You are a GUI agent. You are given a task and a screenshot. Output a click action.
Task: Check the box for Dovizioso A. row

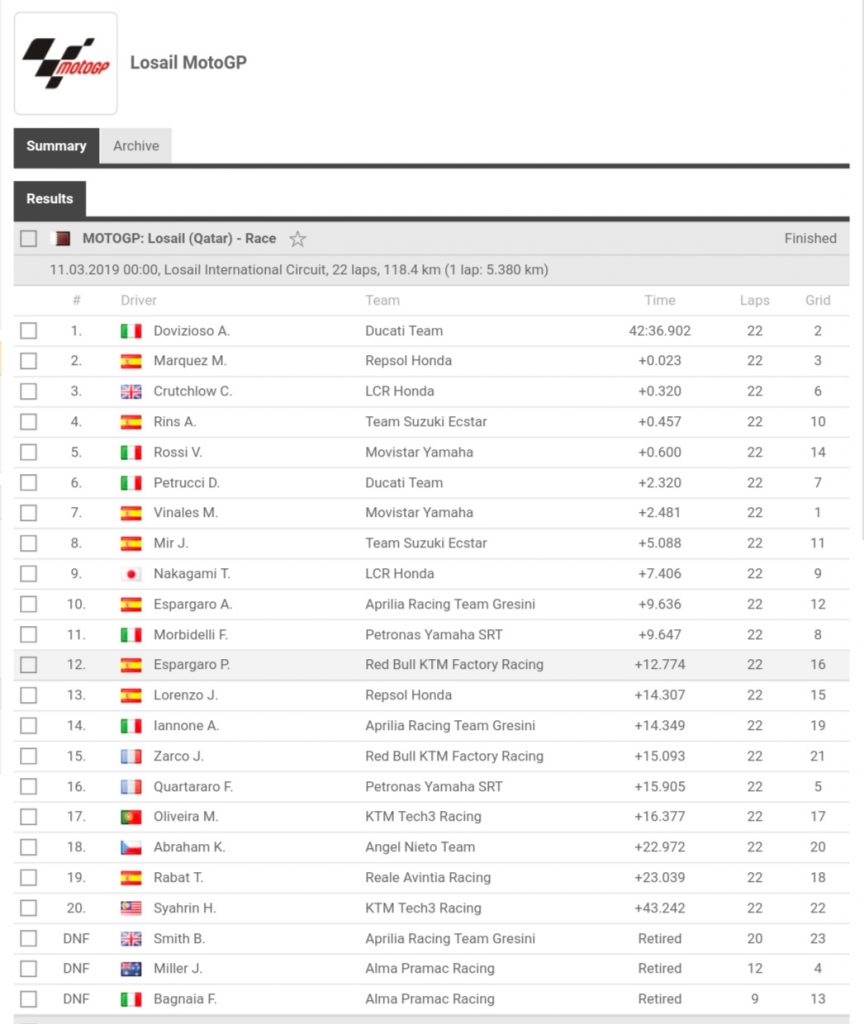click(x=28, y=331)
